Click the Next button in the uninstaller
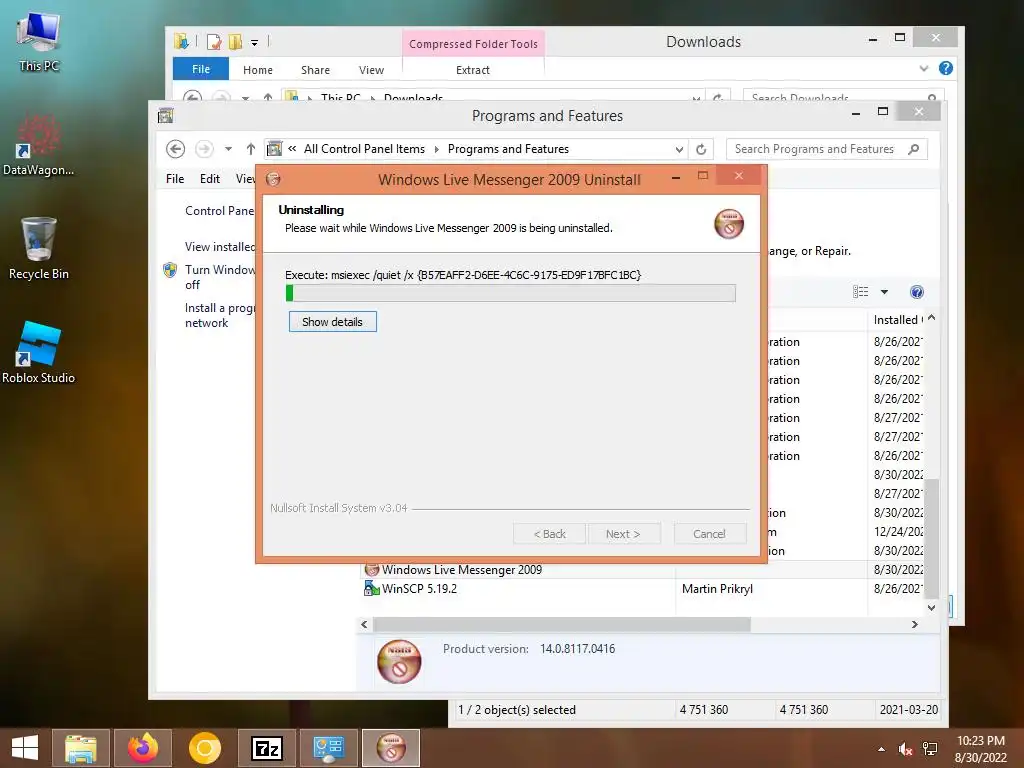 [x=623, y=534]
